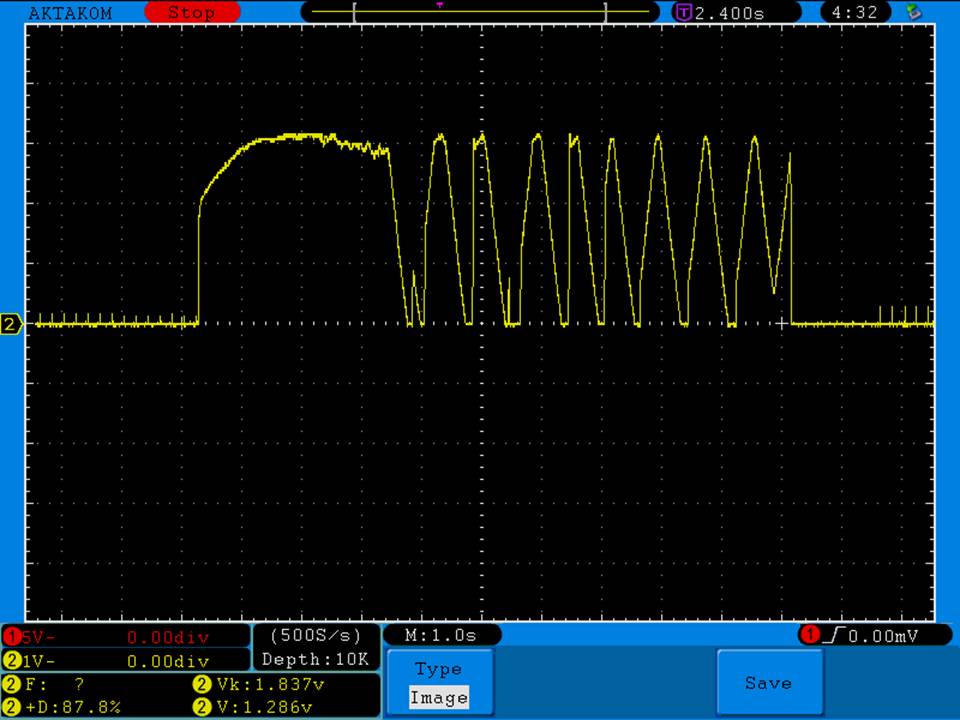Click the pink trigger marker on memory bar

click(440, 5)
